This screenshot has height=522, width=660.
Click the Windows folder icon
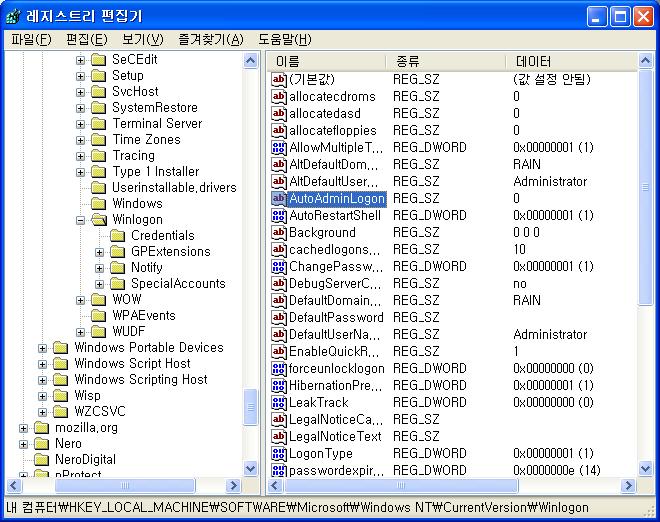[98, 204]
